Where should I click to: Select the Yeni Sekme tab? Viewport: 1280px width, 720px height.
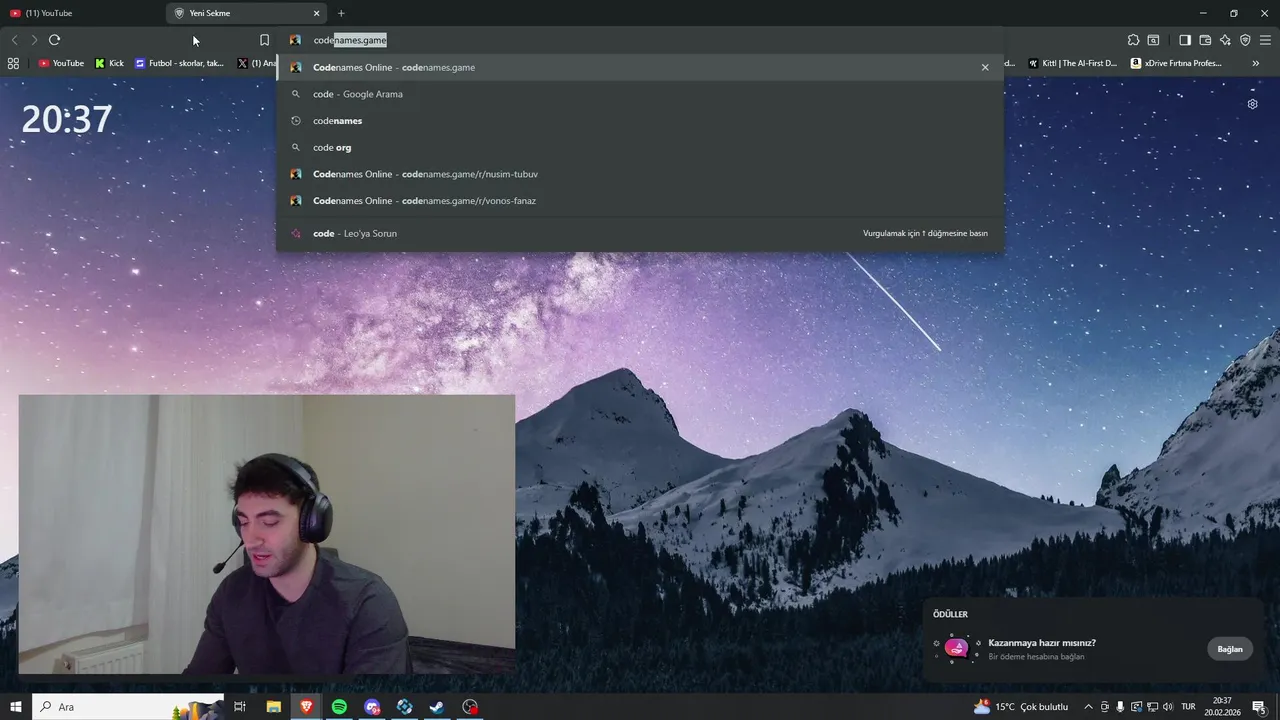click(x=247, y=13)
